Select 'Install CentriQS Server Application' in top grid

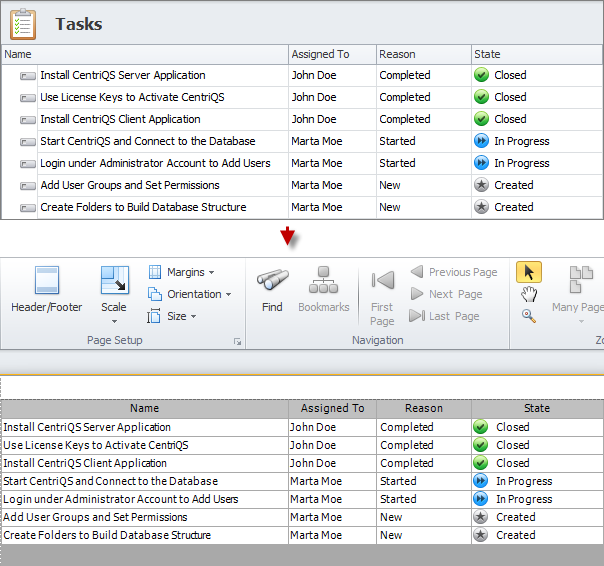point(123,75)
